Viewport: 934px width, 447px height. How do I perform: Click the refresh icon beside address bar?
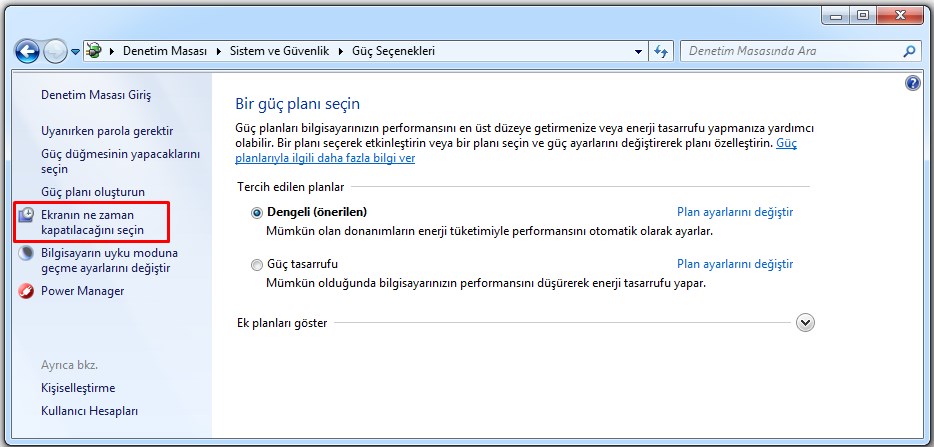point(660,50)
